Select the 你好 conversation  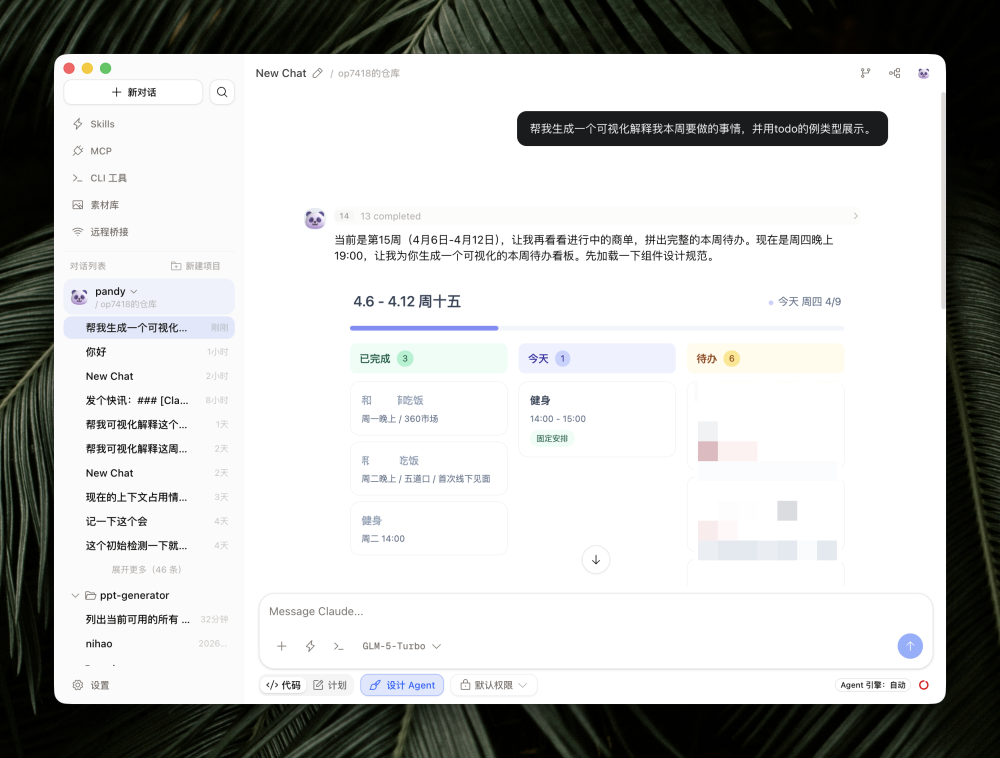pyautogui.click(x=99, y=352)
